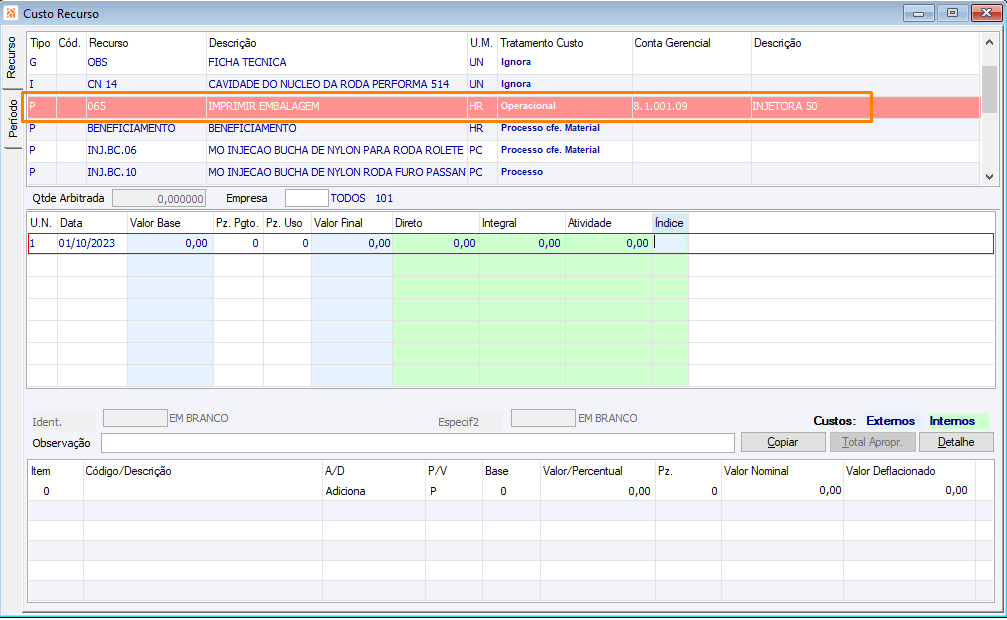Click the U.M. column header
This screenshot has height=620, width=1007.
pos(481,43)
